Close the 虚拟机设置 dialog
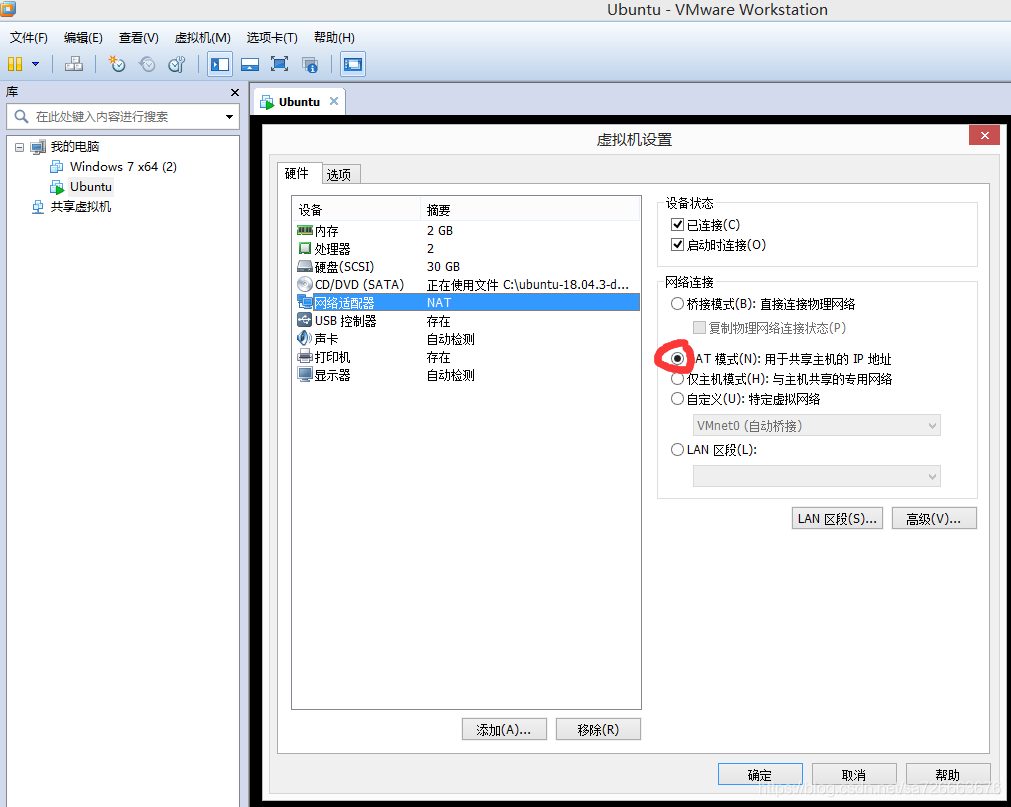 [x=985, y=135]
